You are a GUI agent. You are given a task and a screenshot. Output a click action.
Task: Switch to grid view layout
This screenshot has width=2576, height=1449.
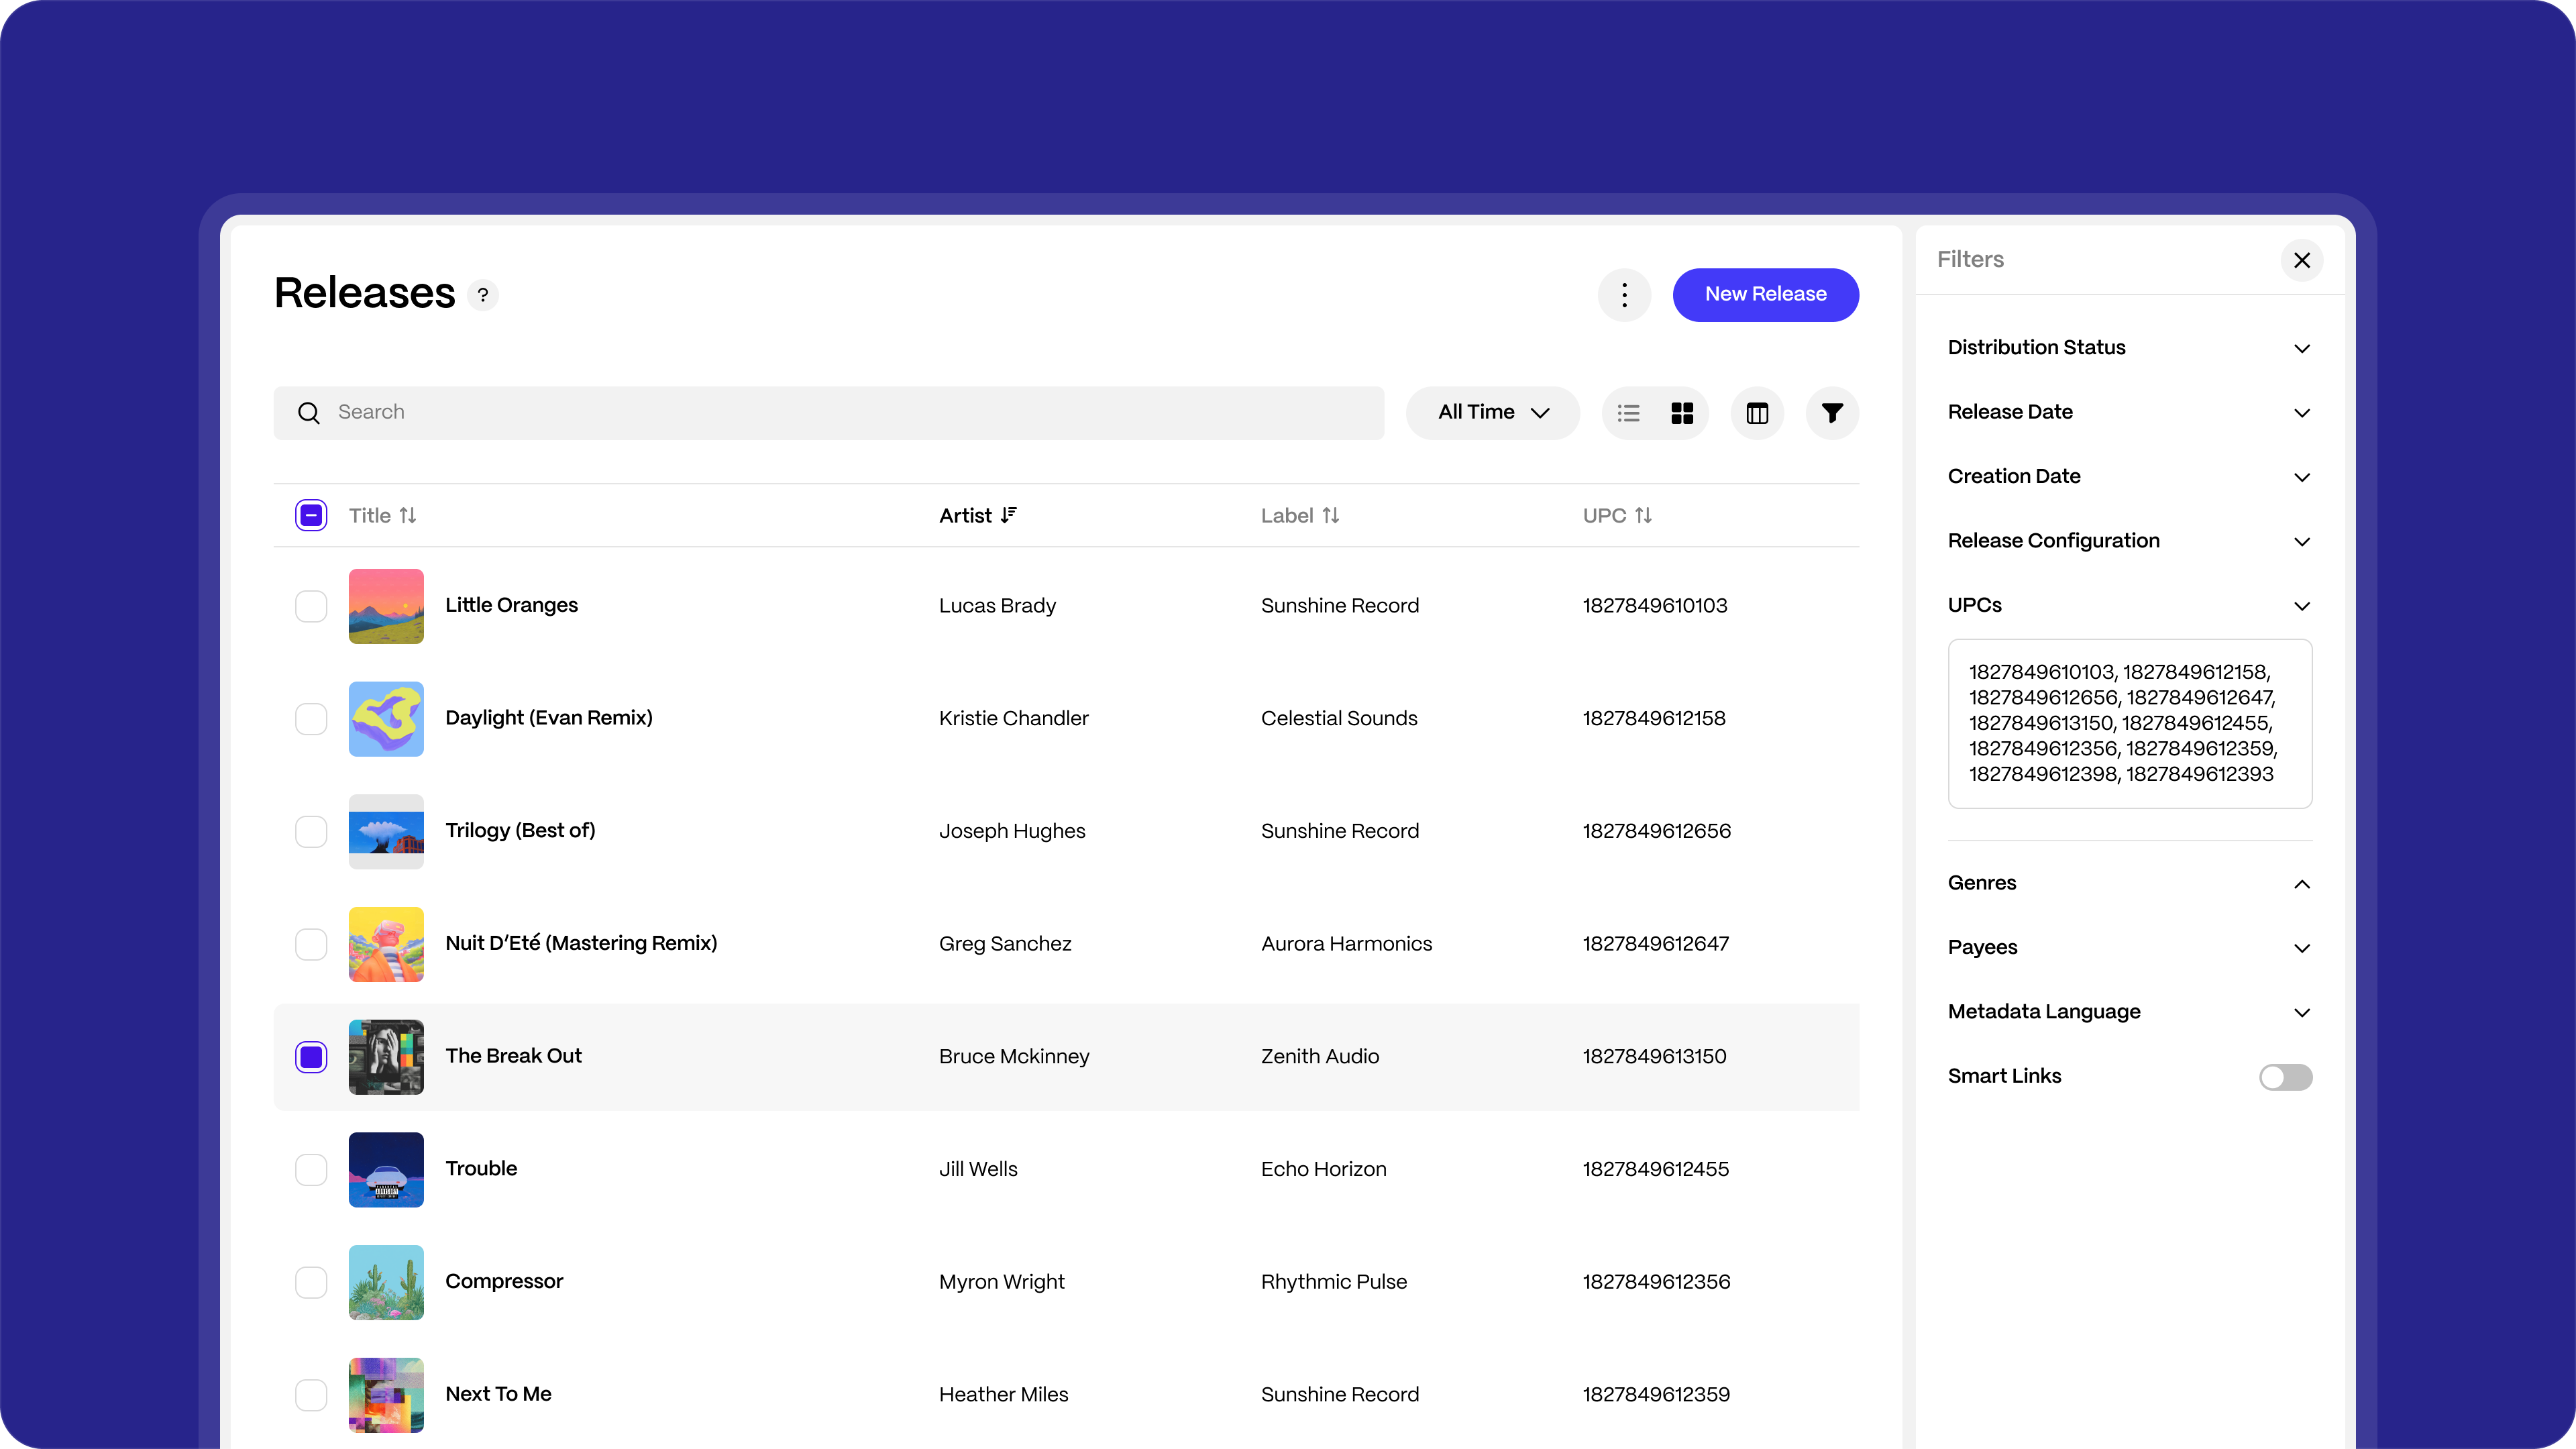click(x=1682, y=413)
